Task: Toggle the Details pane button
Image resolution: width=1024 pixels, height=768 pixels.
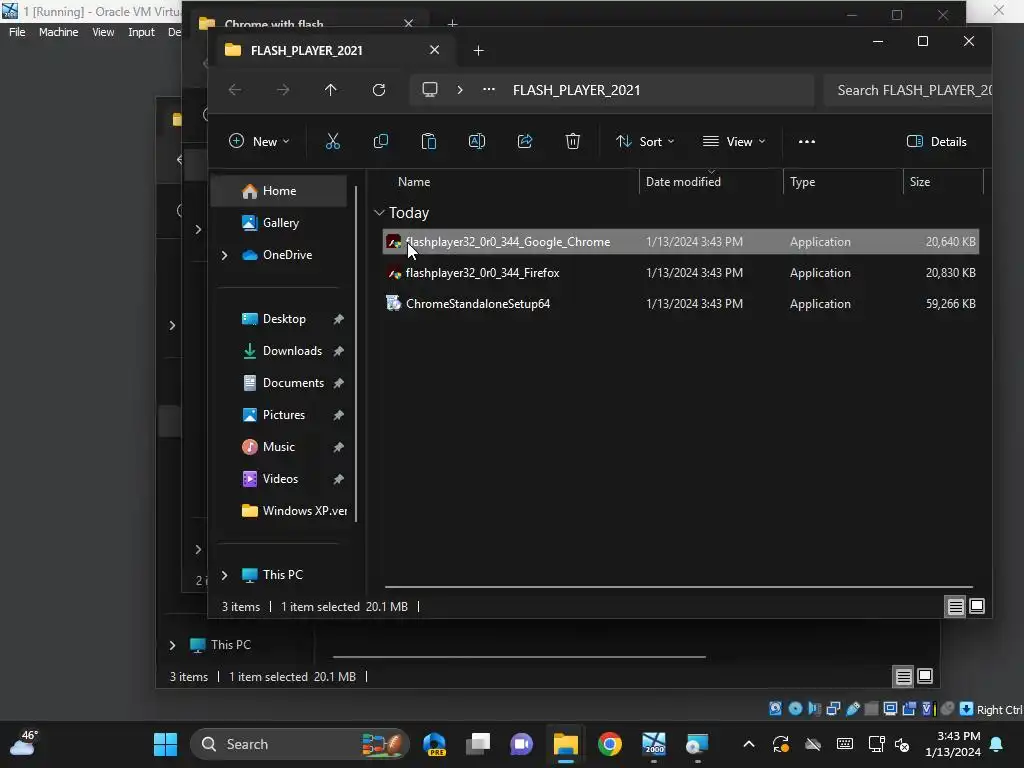Action: point(936,141)
